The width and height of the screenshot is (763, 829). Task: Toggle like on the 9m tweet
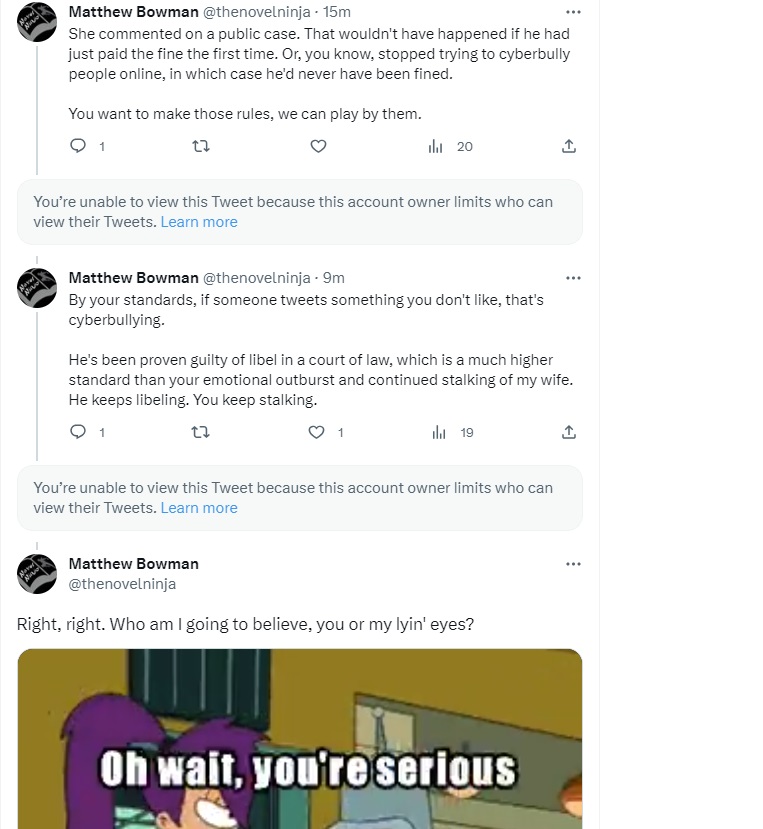(318, 432)
